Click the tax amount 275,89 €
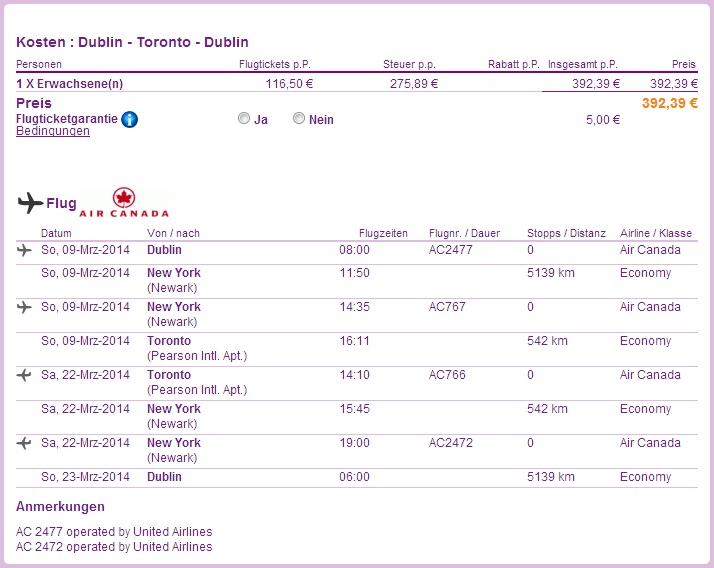 click(x=414, y=84)
